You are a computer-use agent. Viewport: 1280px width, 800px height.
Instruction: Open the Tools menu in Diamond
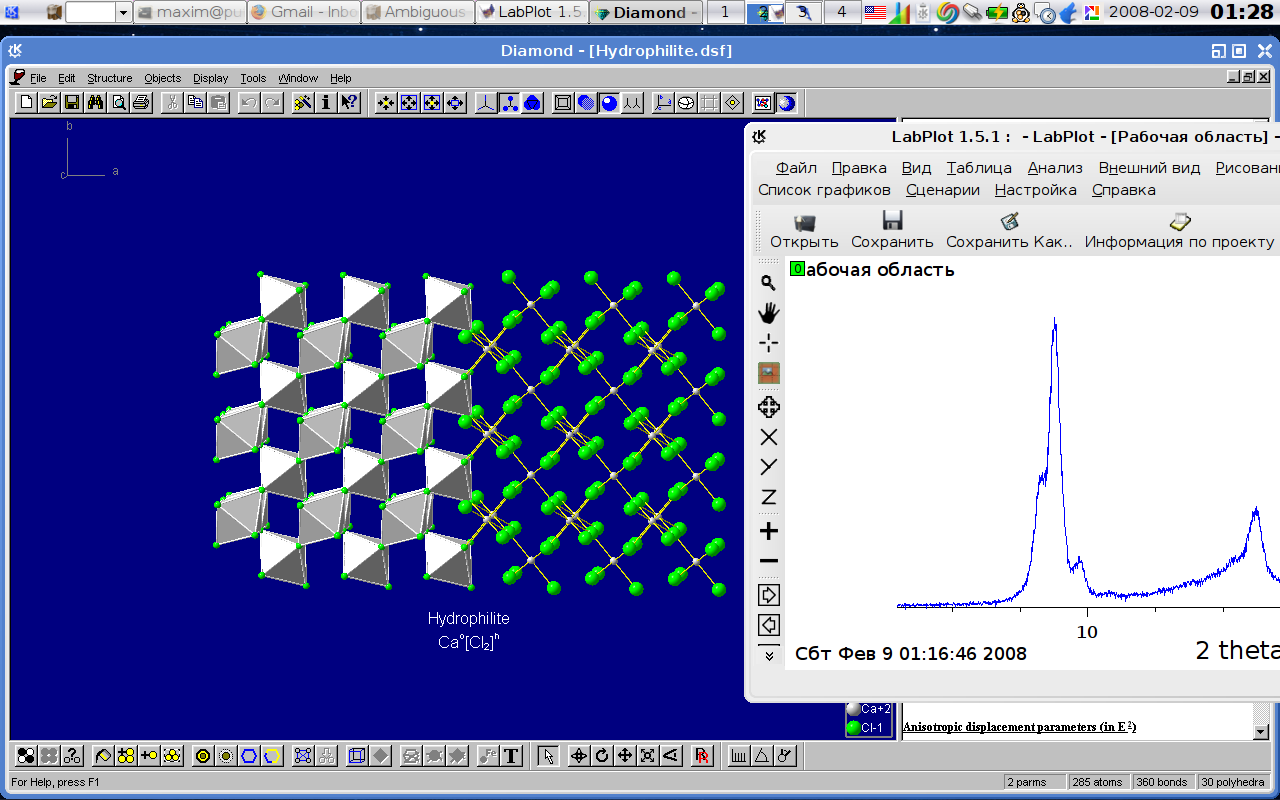pyautogui.click(x=253, y=78)
